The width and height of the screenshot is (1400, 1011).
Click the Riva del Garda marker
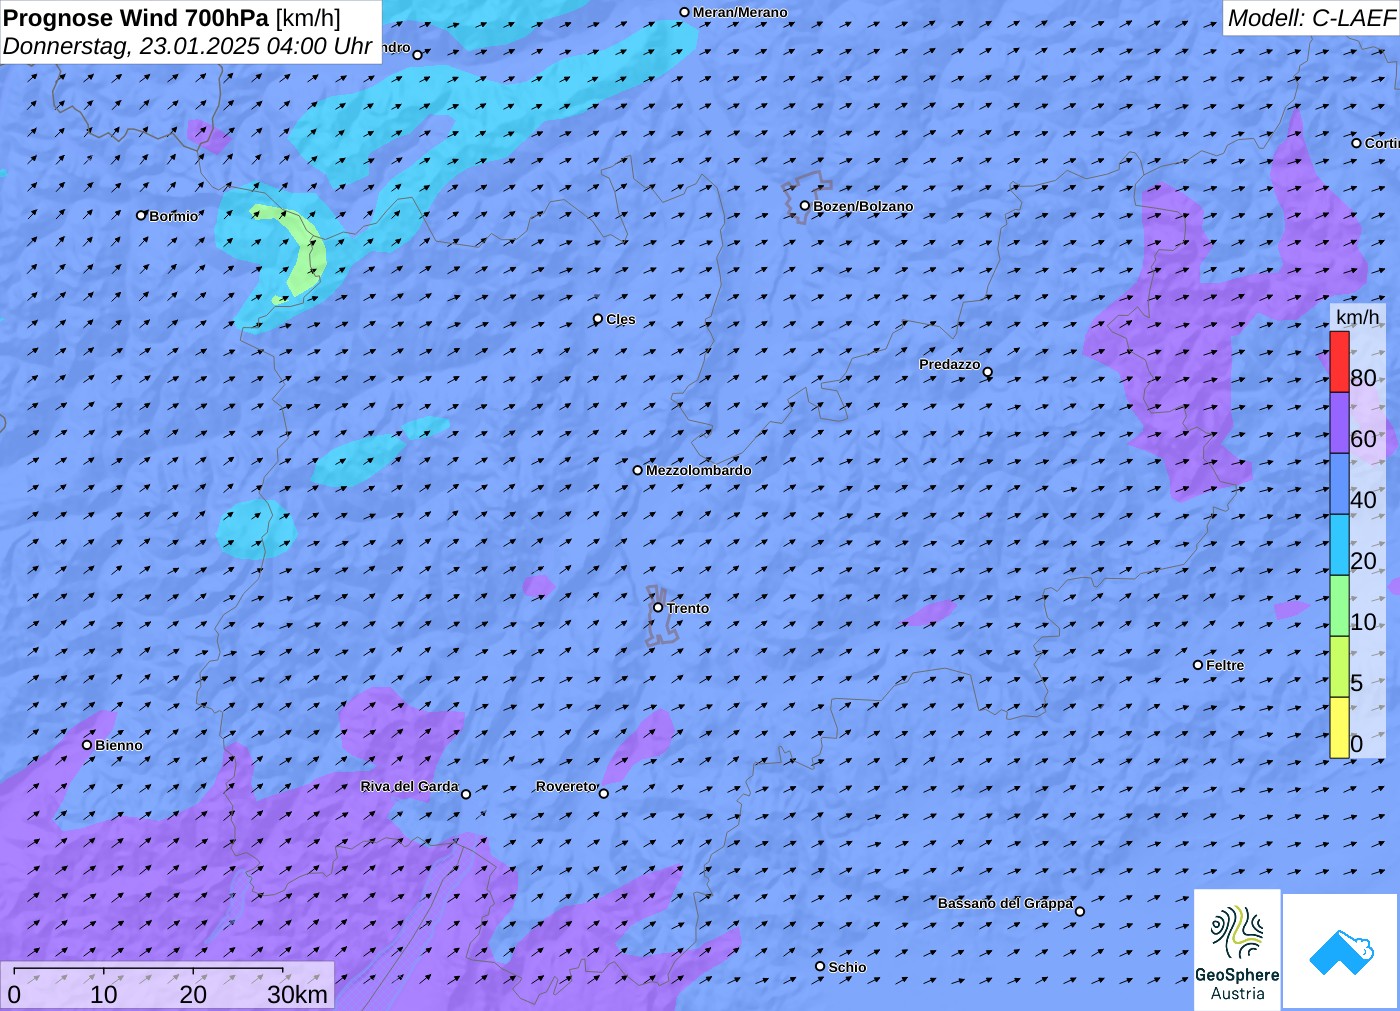coord(466,794)
